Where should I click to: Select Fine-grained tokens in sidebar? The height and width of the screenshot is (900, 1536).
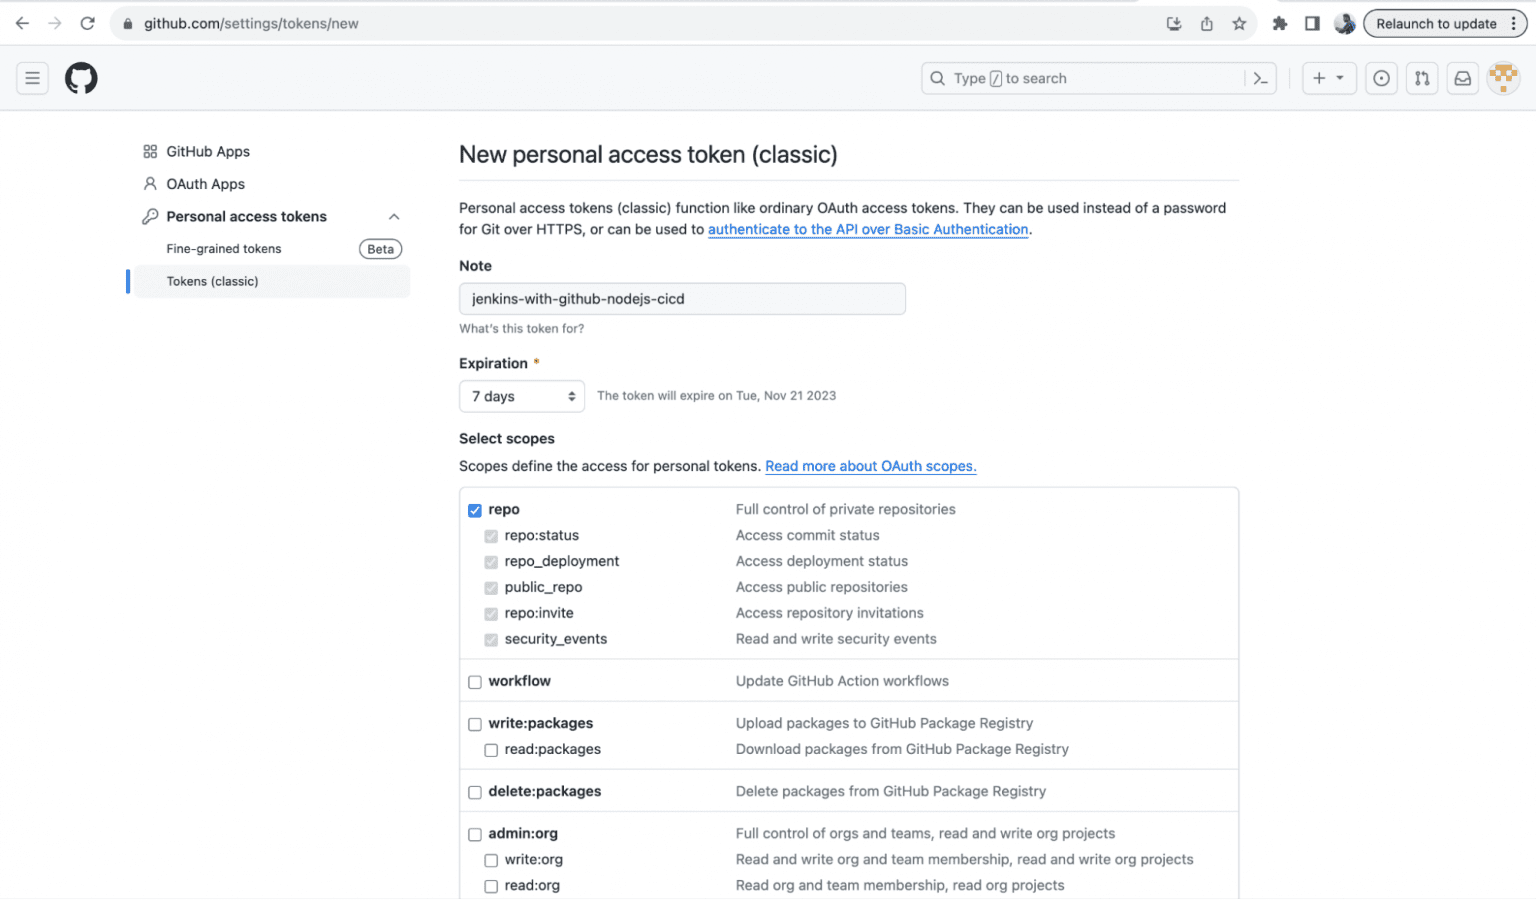(224, 249)
